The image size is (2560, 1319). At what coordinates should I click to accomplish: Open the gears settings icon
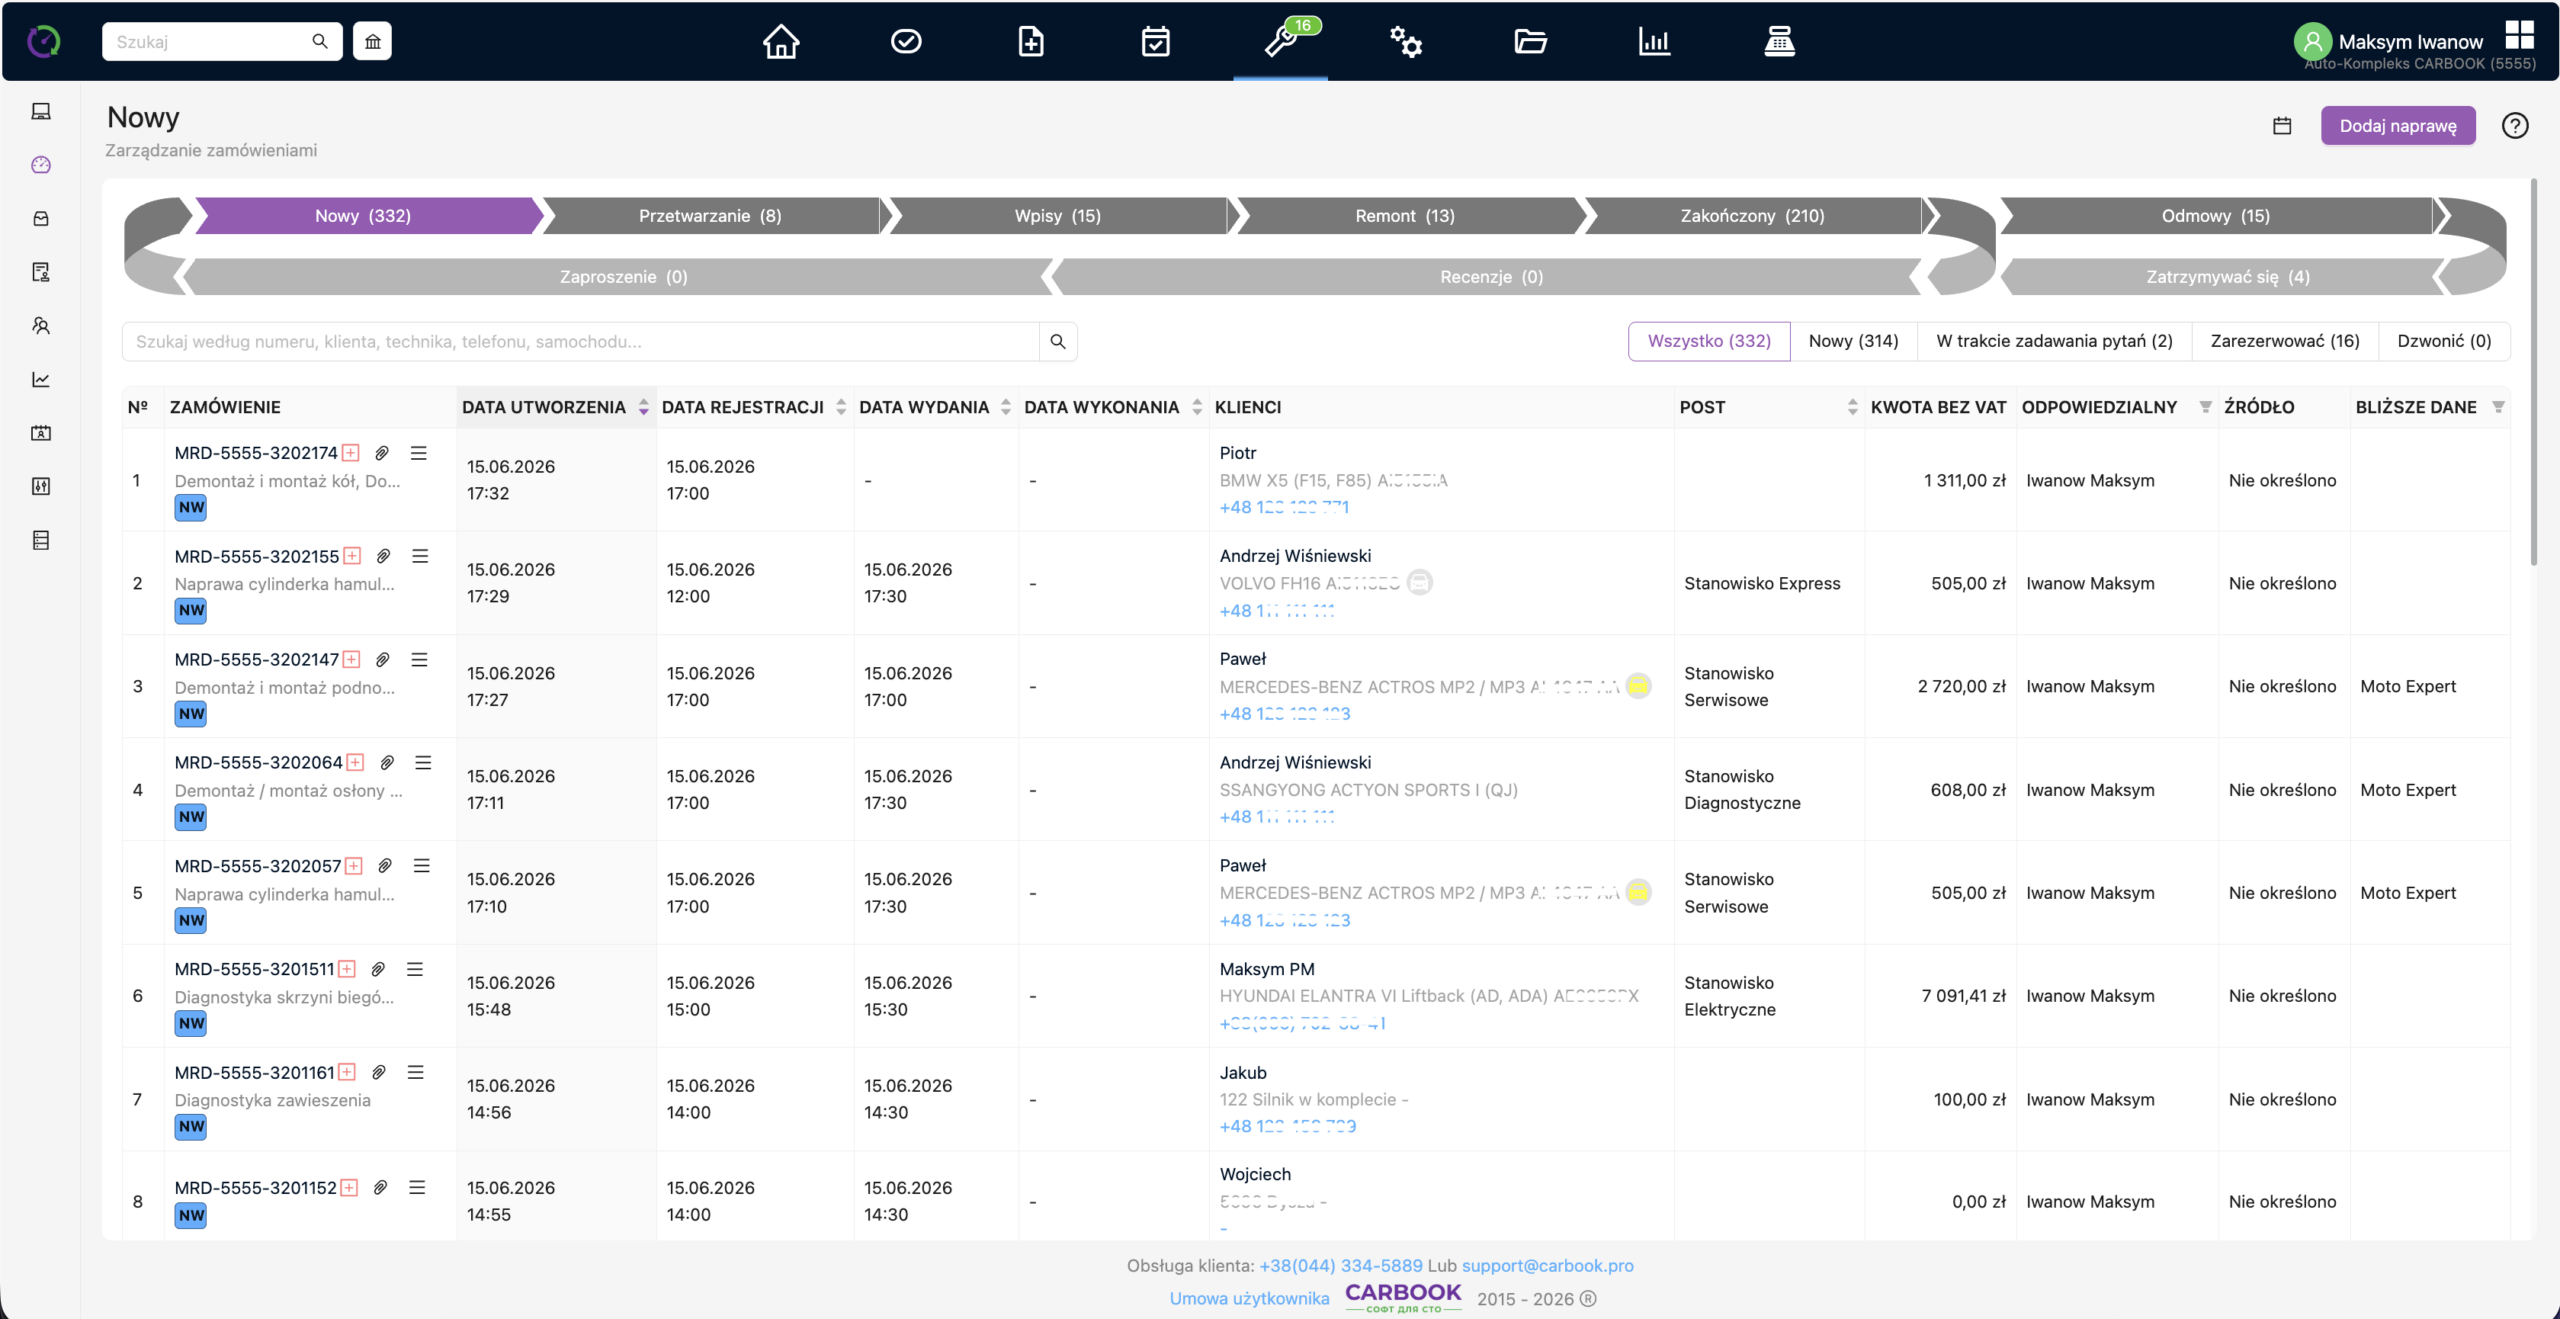(x=1405, y=42)
